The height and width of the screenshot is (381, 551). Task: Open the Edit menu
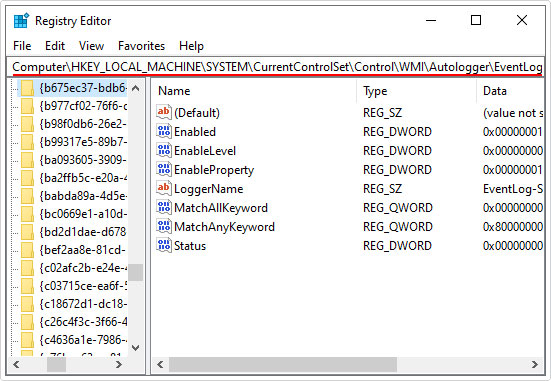point(55,46)
